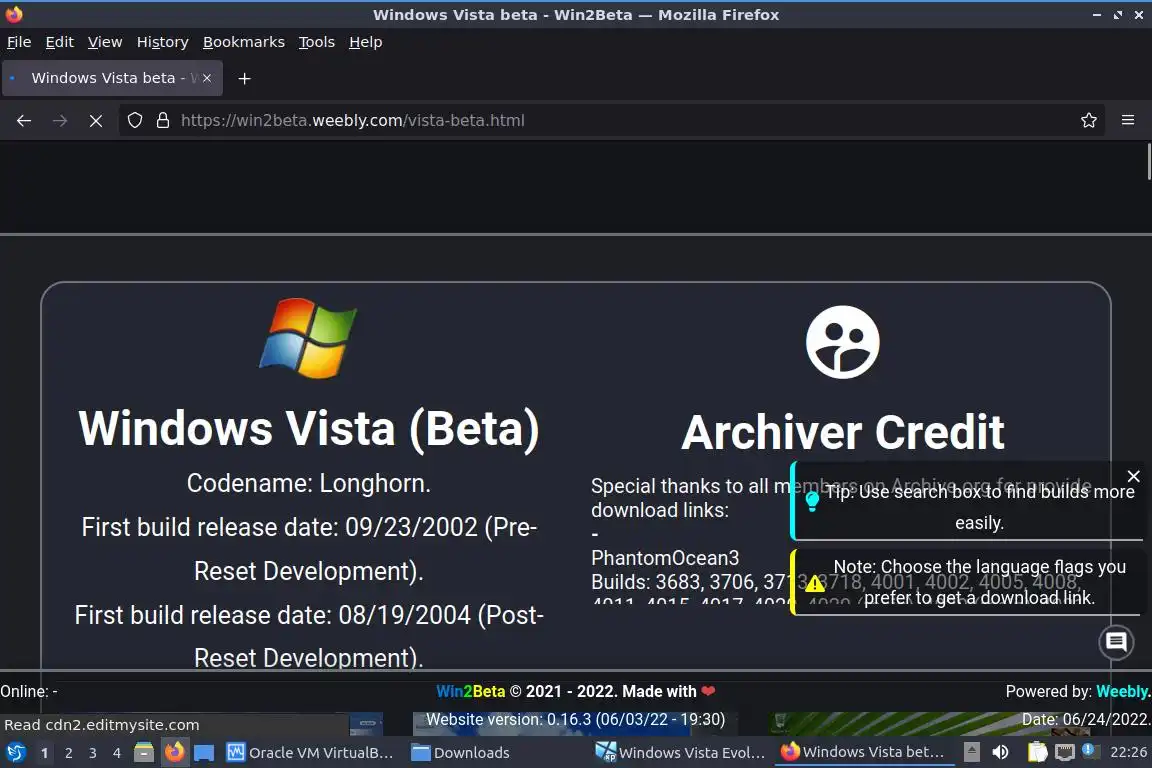
Task: Open the volume speaker tray icon
Action: pyautogui.click(x=1000, y=752)
